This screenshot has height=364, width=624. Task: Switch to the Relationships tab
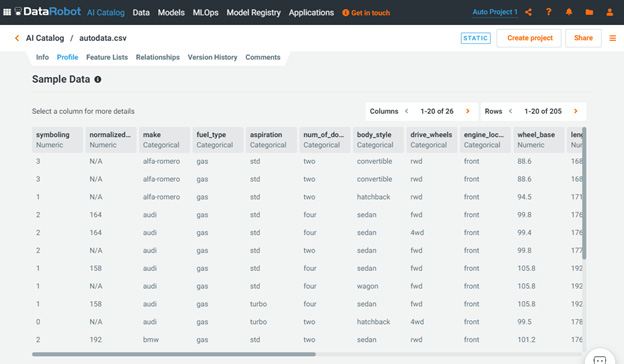pyautogui.click(x=158, y=57)
